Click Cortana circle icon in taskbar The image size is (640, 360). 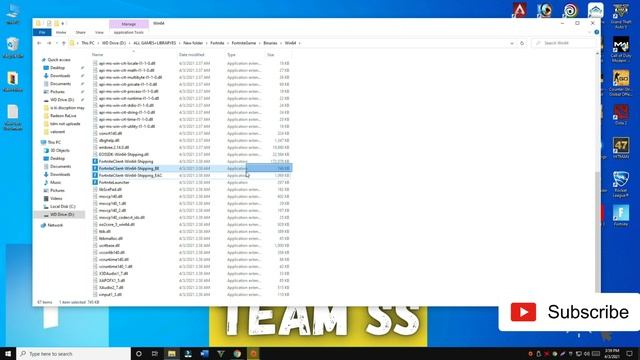click(x=139, y=353)
